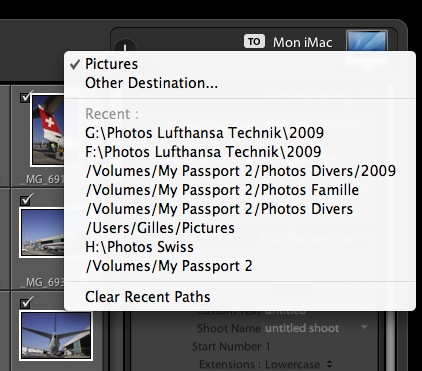Pick /Volumes/My Passport 2/Photos Famille

(x=239, y=190)
